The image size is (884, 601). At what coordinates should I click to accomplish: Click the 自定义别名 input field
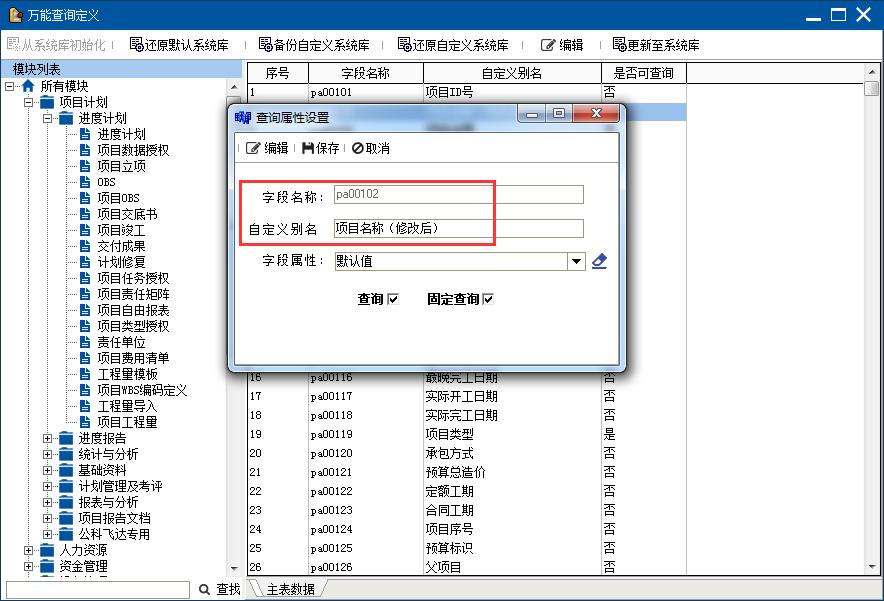tap(458, 229)
